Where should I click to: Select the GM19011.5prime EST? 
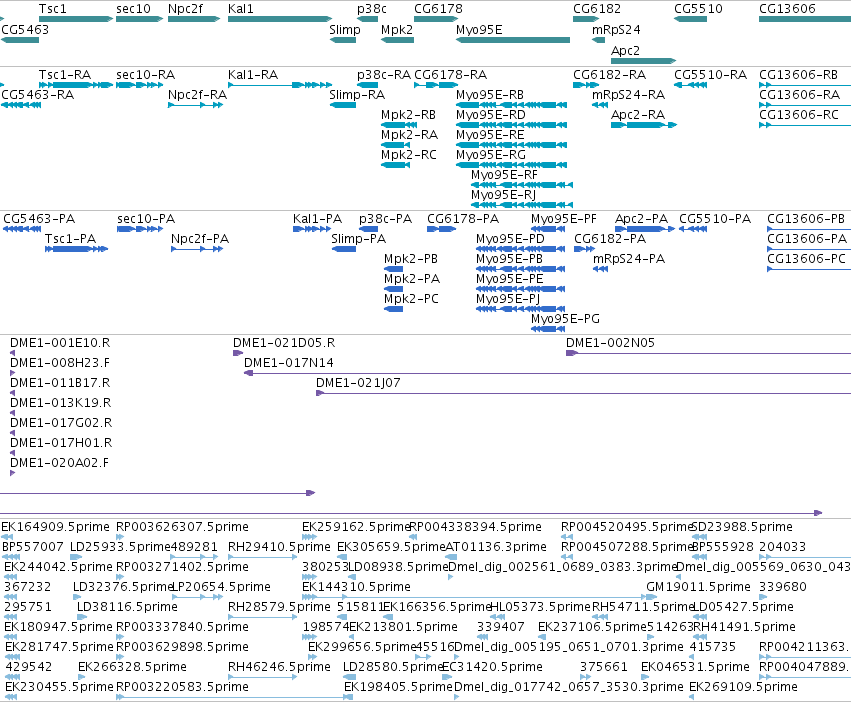(x=652, y=597)
